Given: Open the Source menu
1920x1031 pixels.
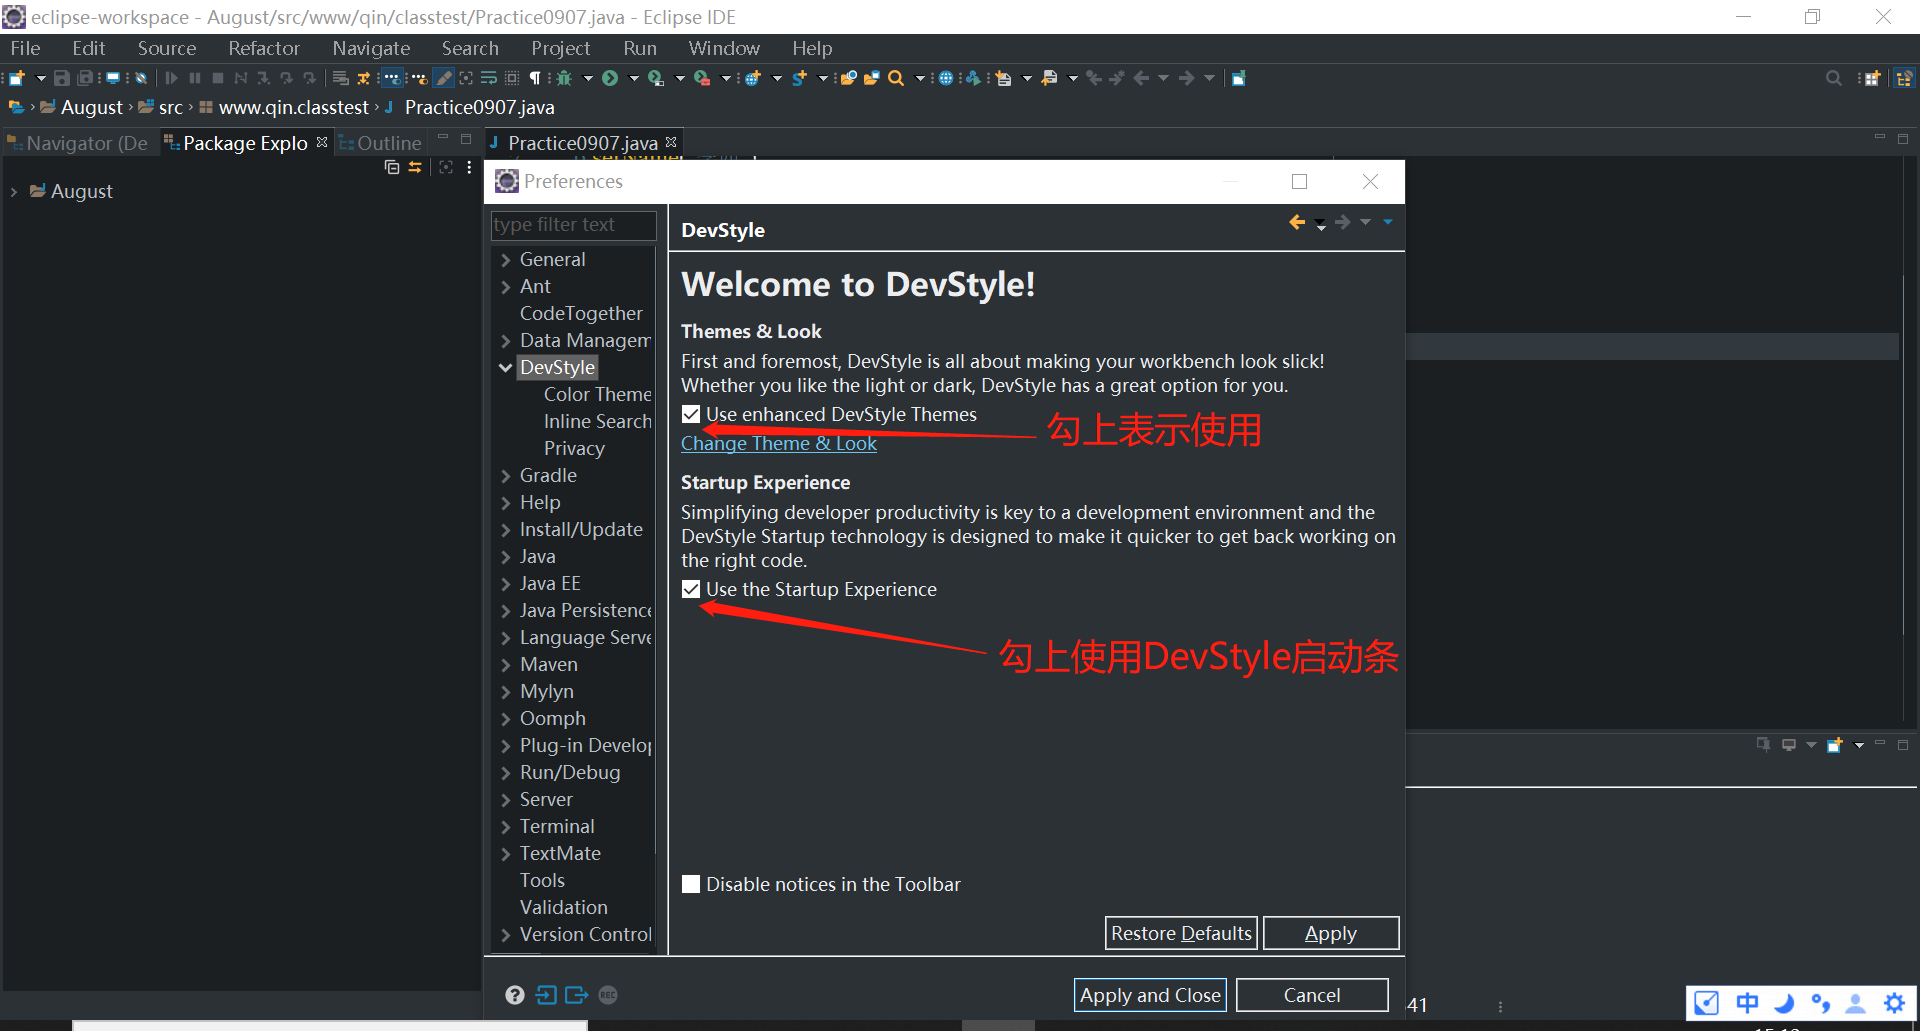Looking at the screenshot, I should pyautogui.click(x=167, y=48).
